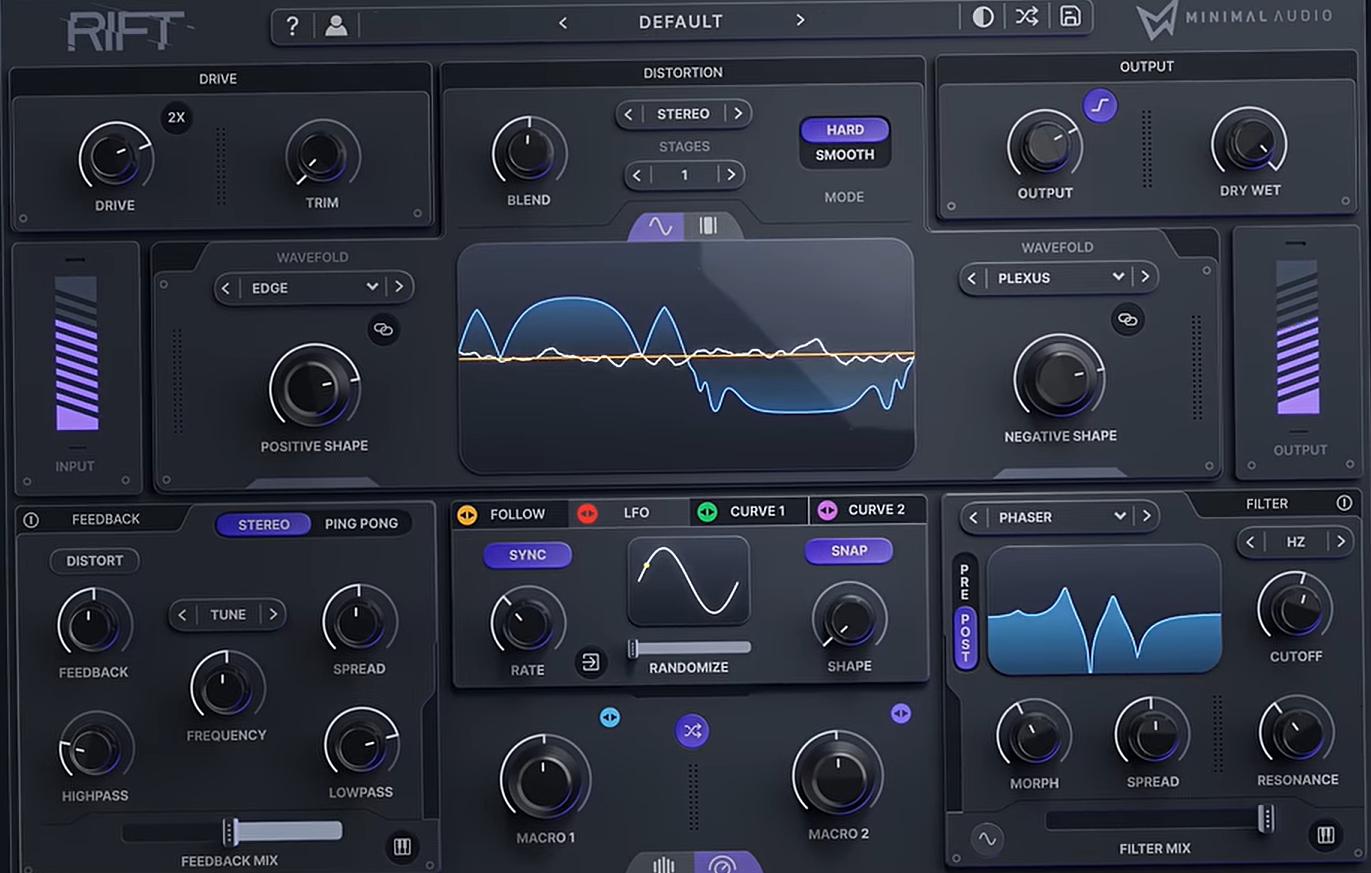
Task: Toggle the output soft clip icon
Action: point(1101,105)
